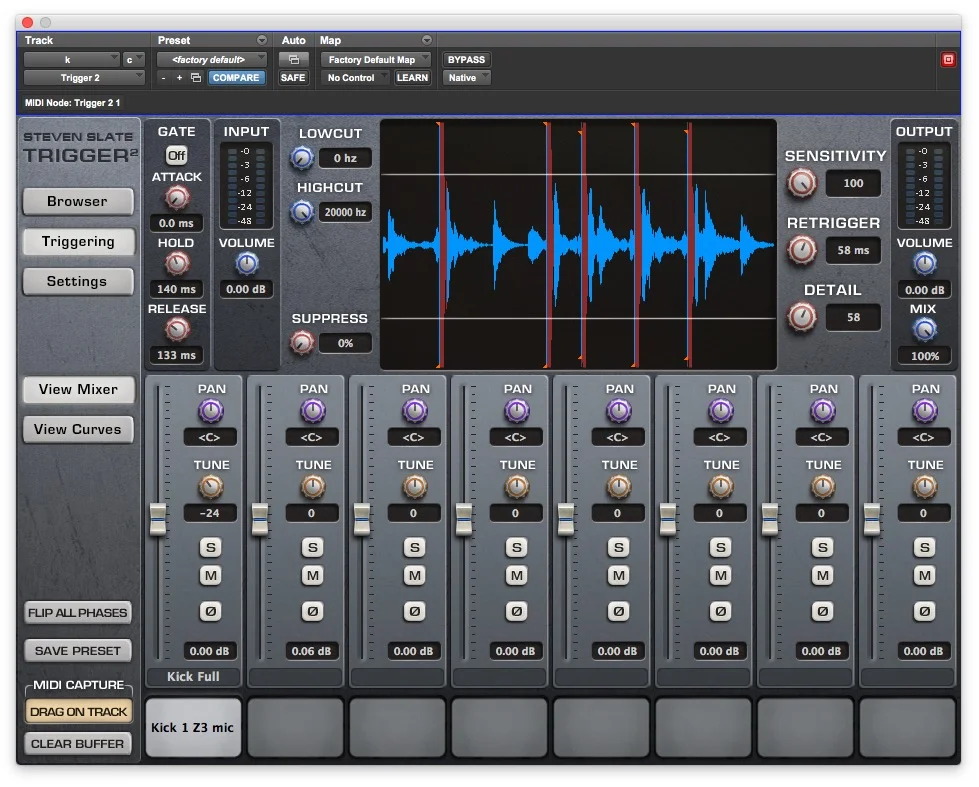
Task: Click SAVE PRESET button
Action: (x=77, y=651)
